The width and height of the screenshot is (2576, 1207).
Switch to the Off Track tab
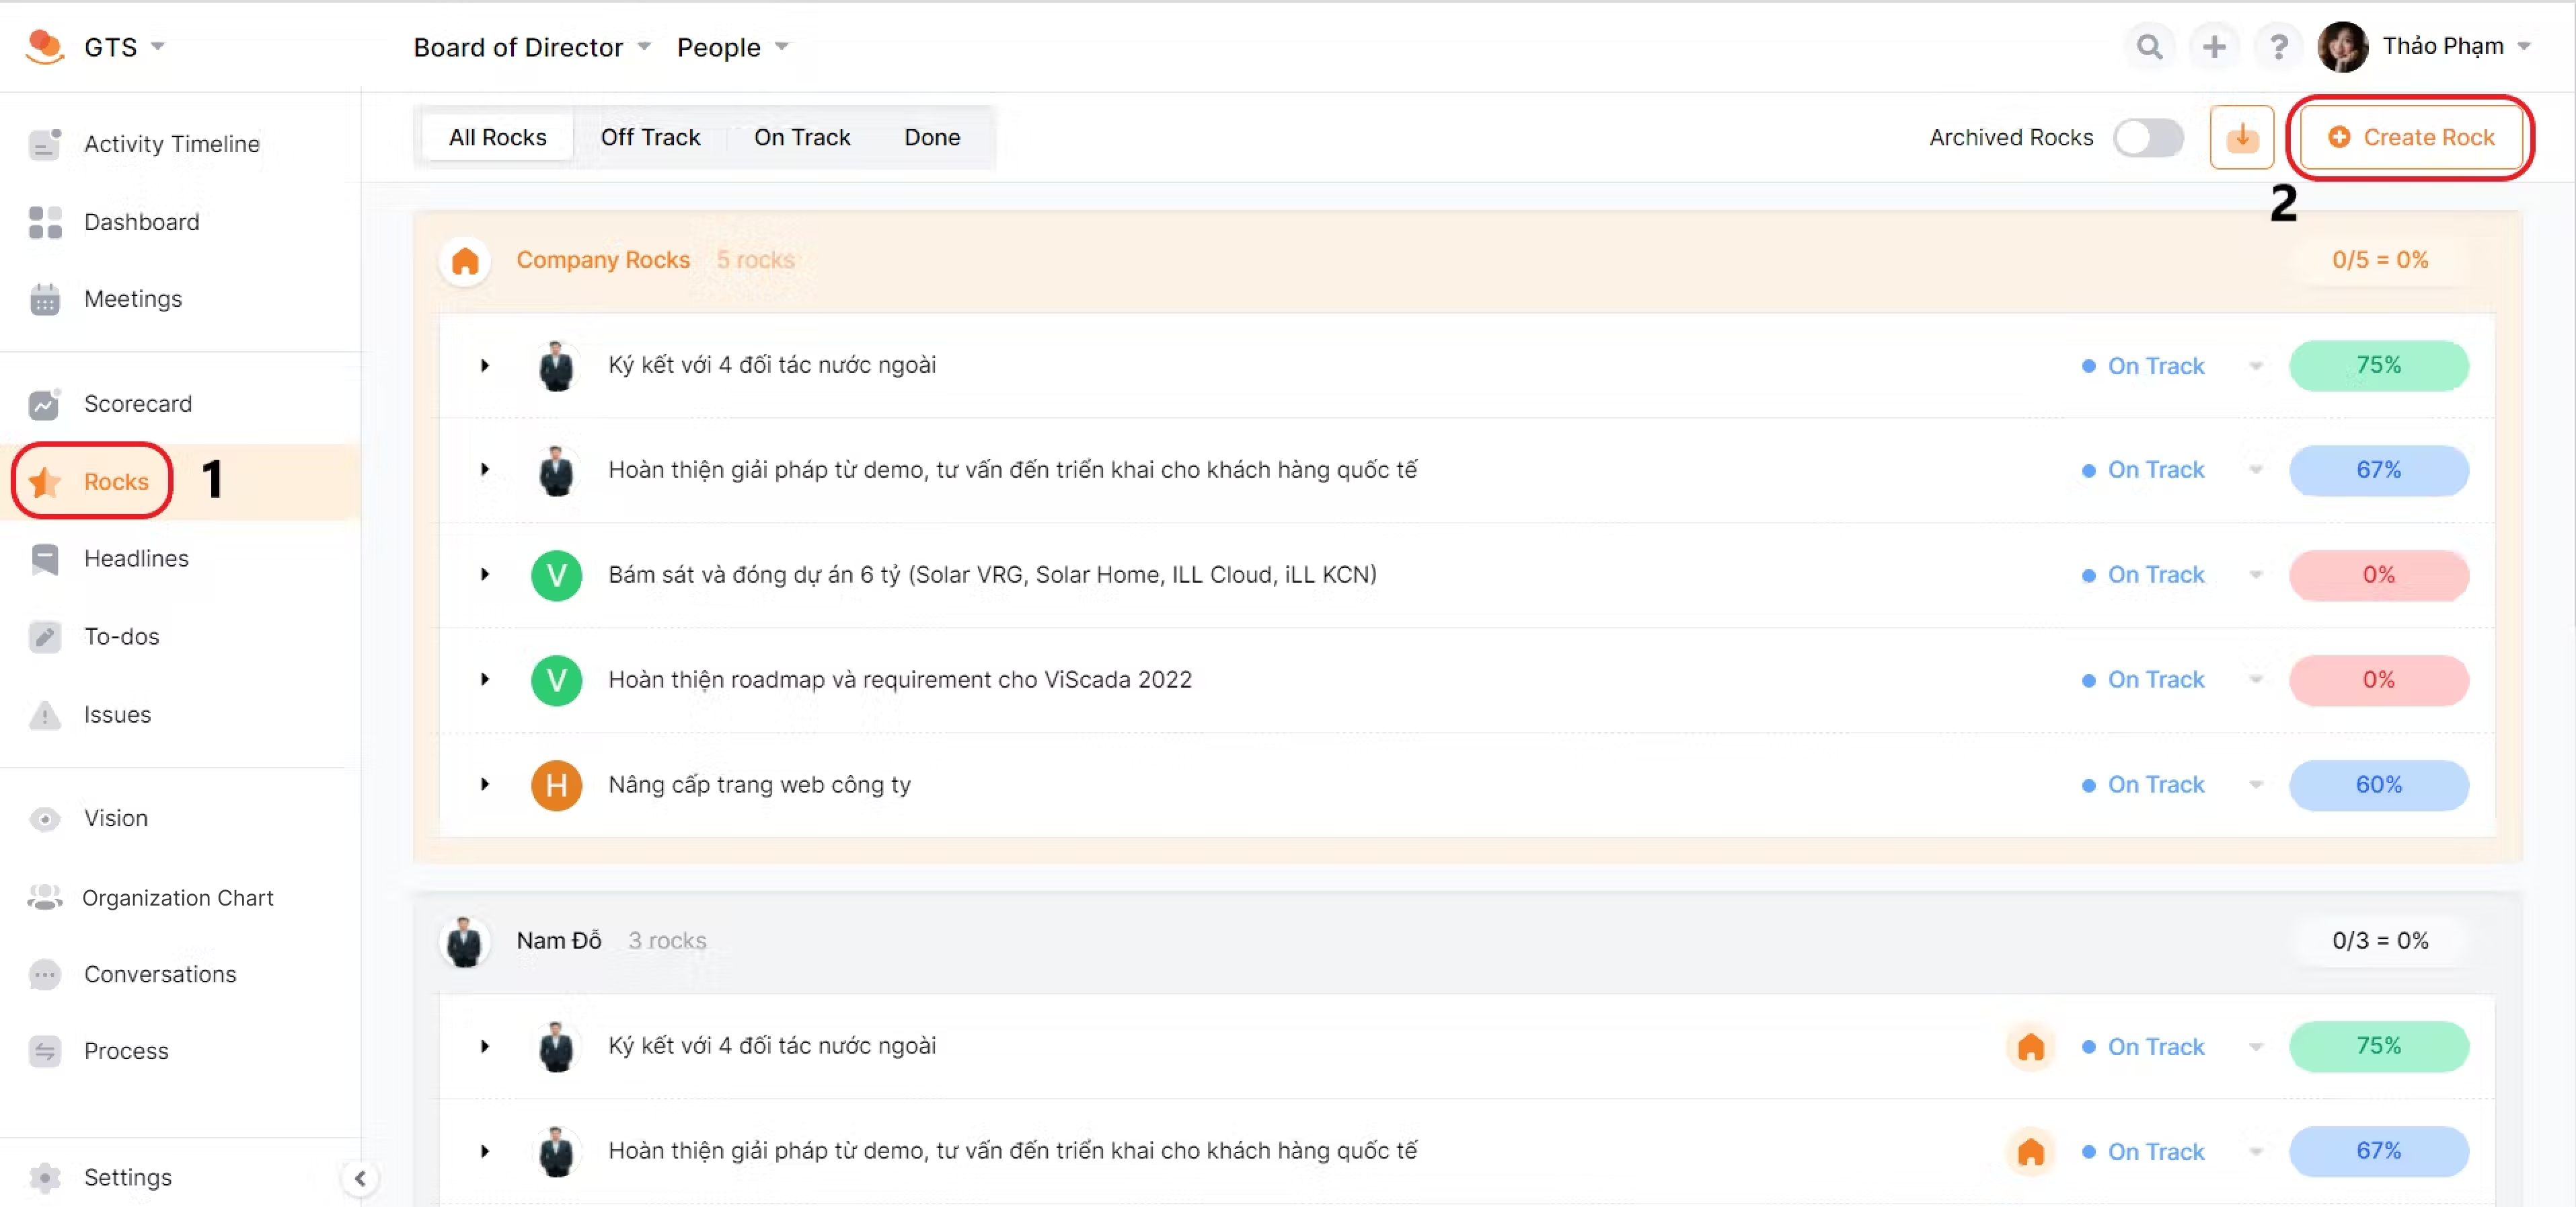click(650, 138)
